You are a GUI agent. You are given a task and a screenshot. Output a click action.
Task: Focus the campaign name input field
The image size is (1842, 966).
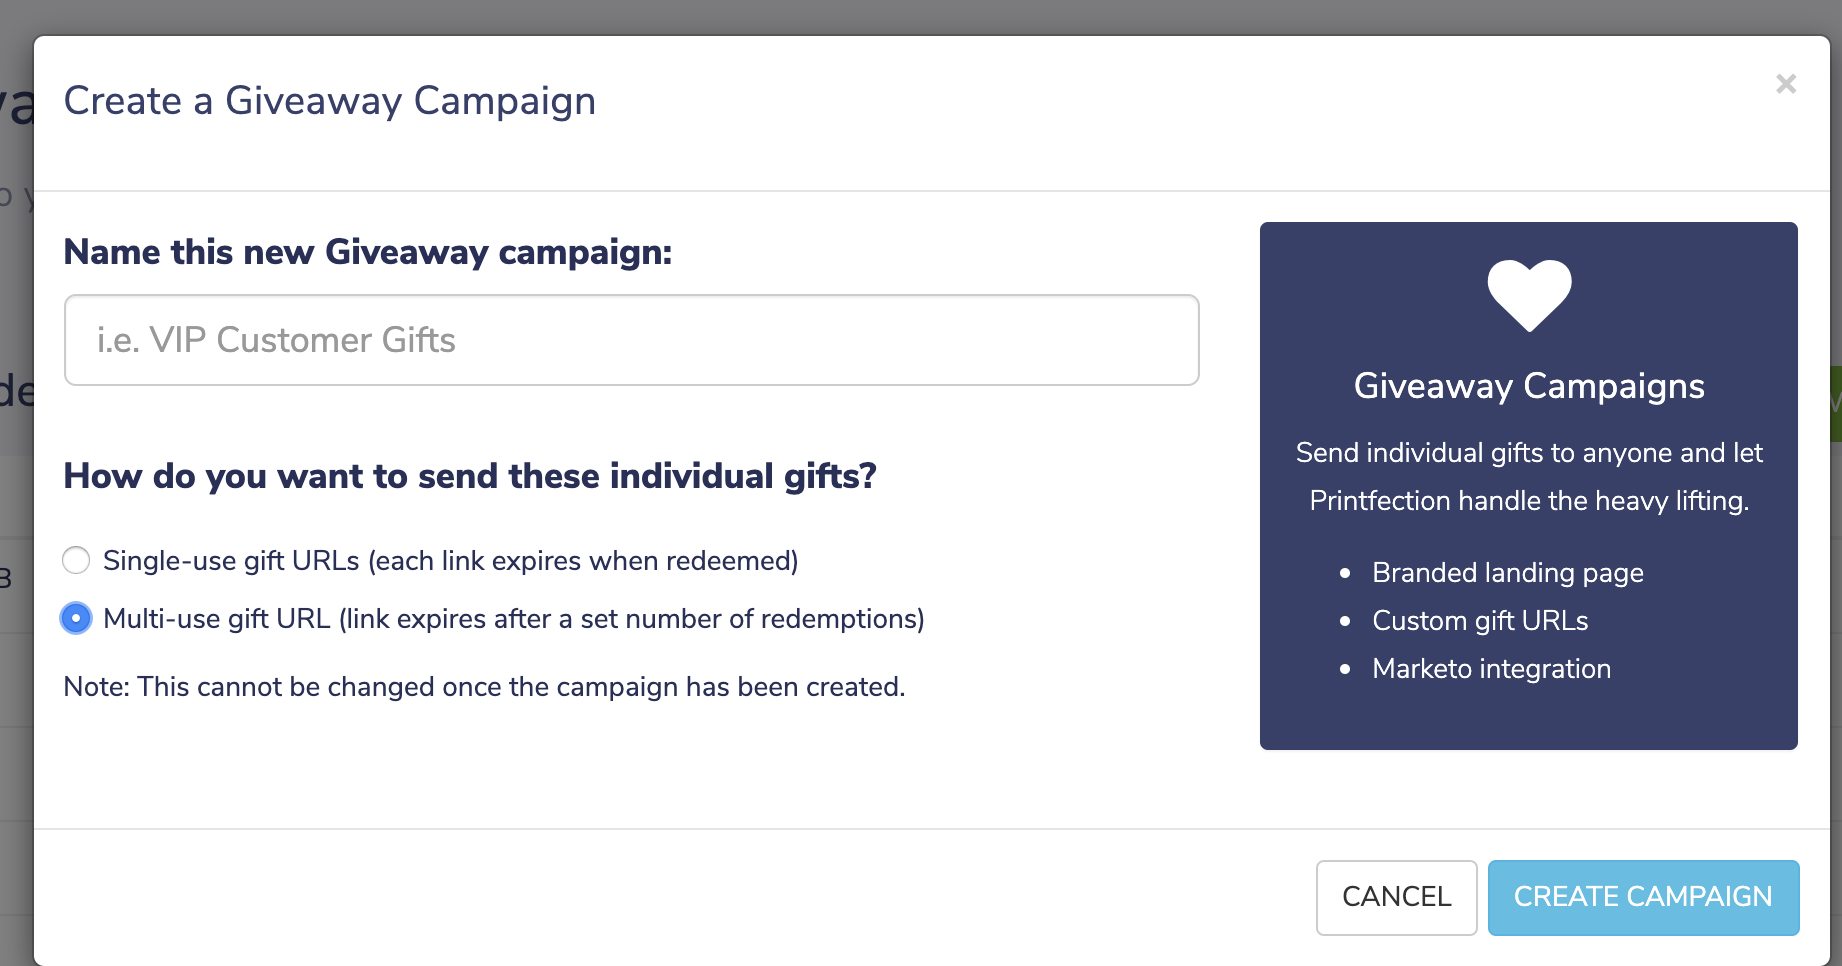pyautogui.click(x=631, y=340)
